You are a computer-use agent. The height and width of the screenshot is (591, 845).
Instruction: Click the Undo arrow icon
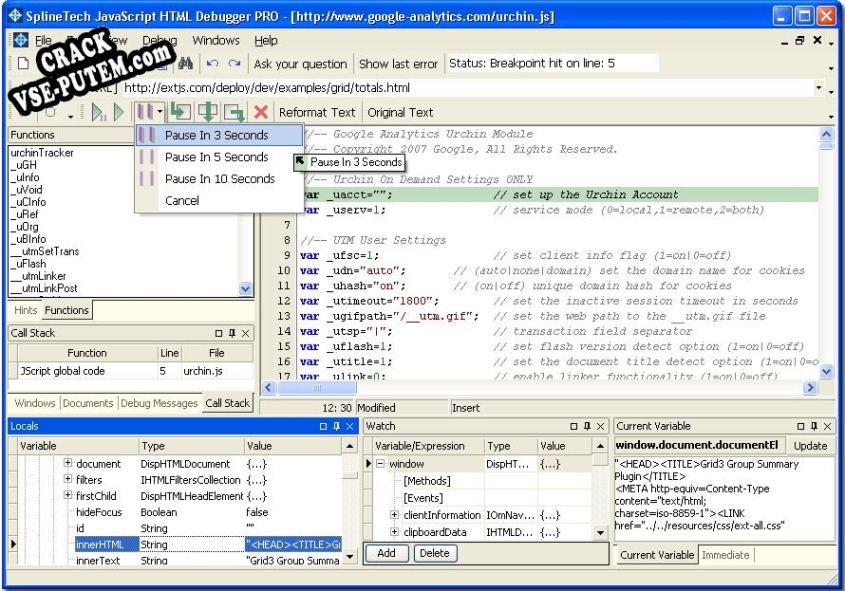(x=212, y=64)
